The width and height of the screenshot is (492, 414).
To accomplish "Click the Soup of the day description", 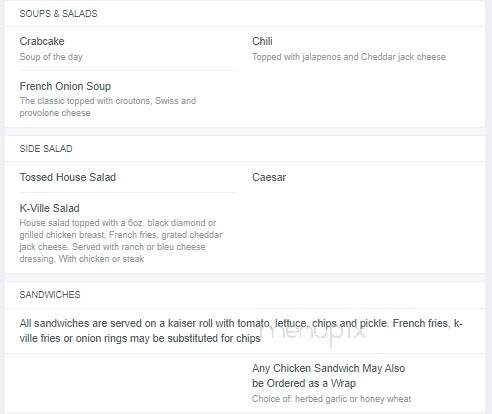I will [x=51, y=57].
